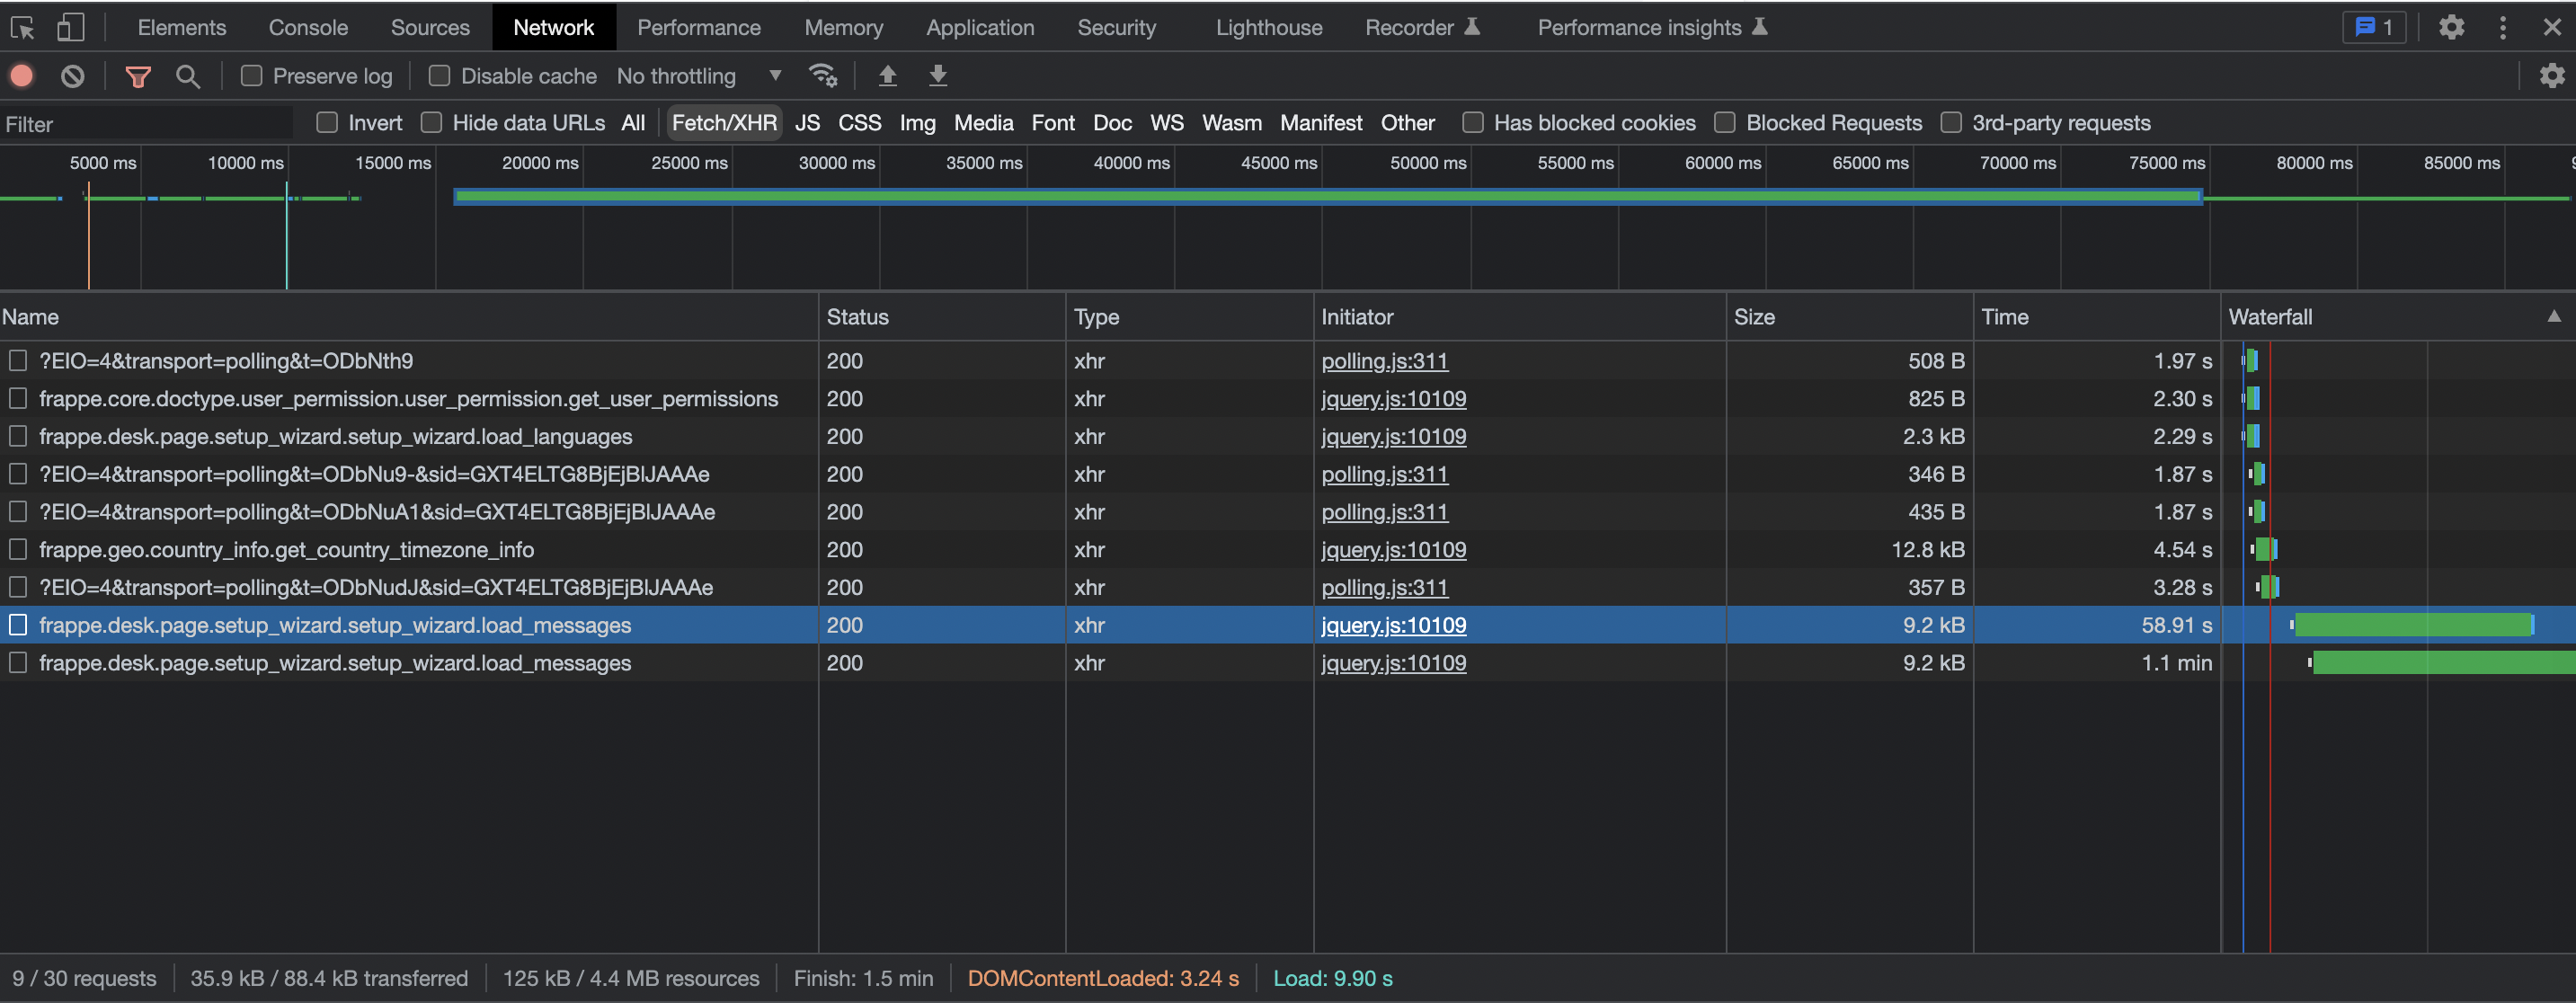
Task: Check Hide data URLs checkbox
Action: point(431,123)
